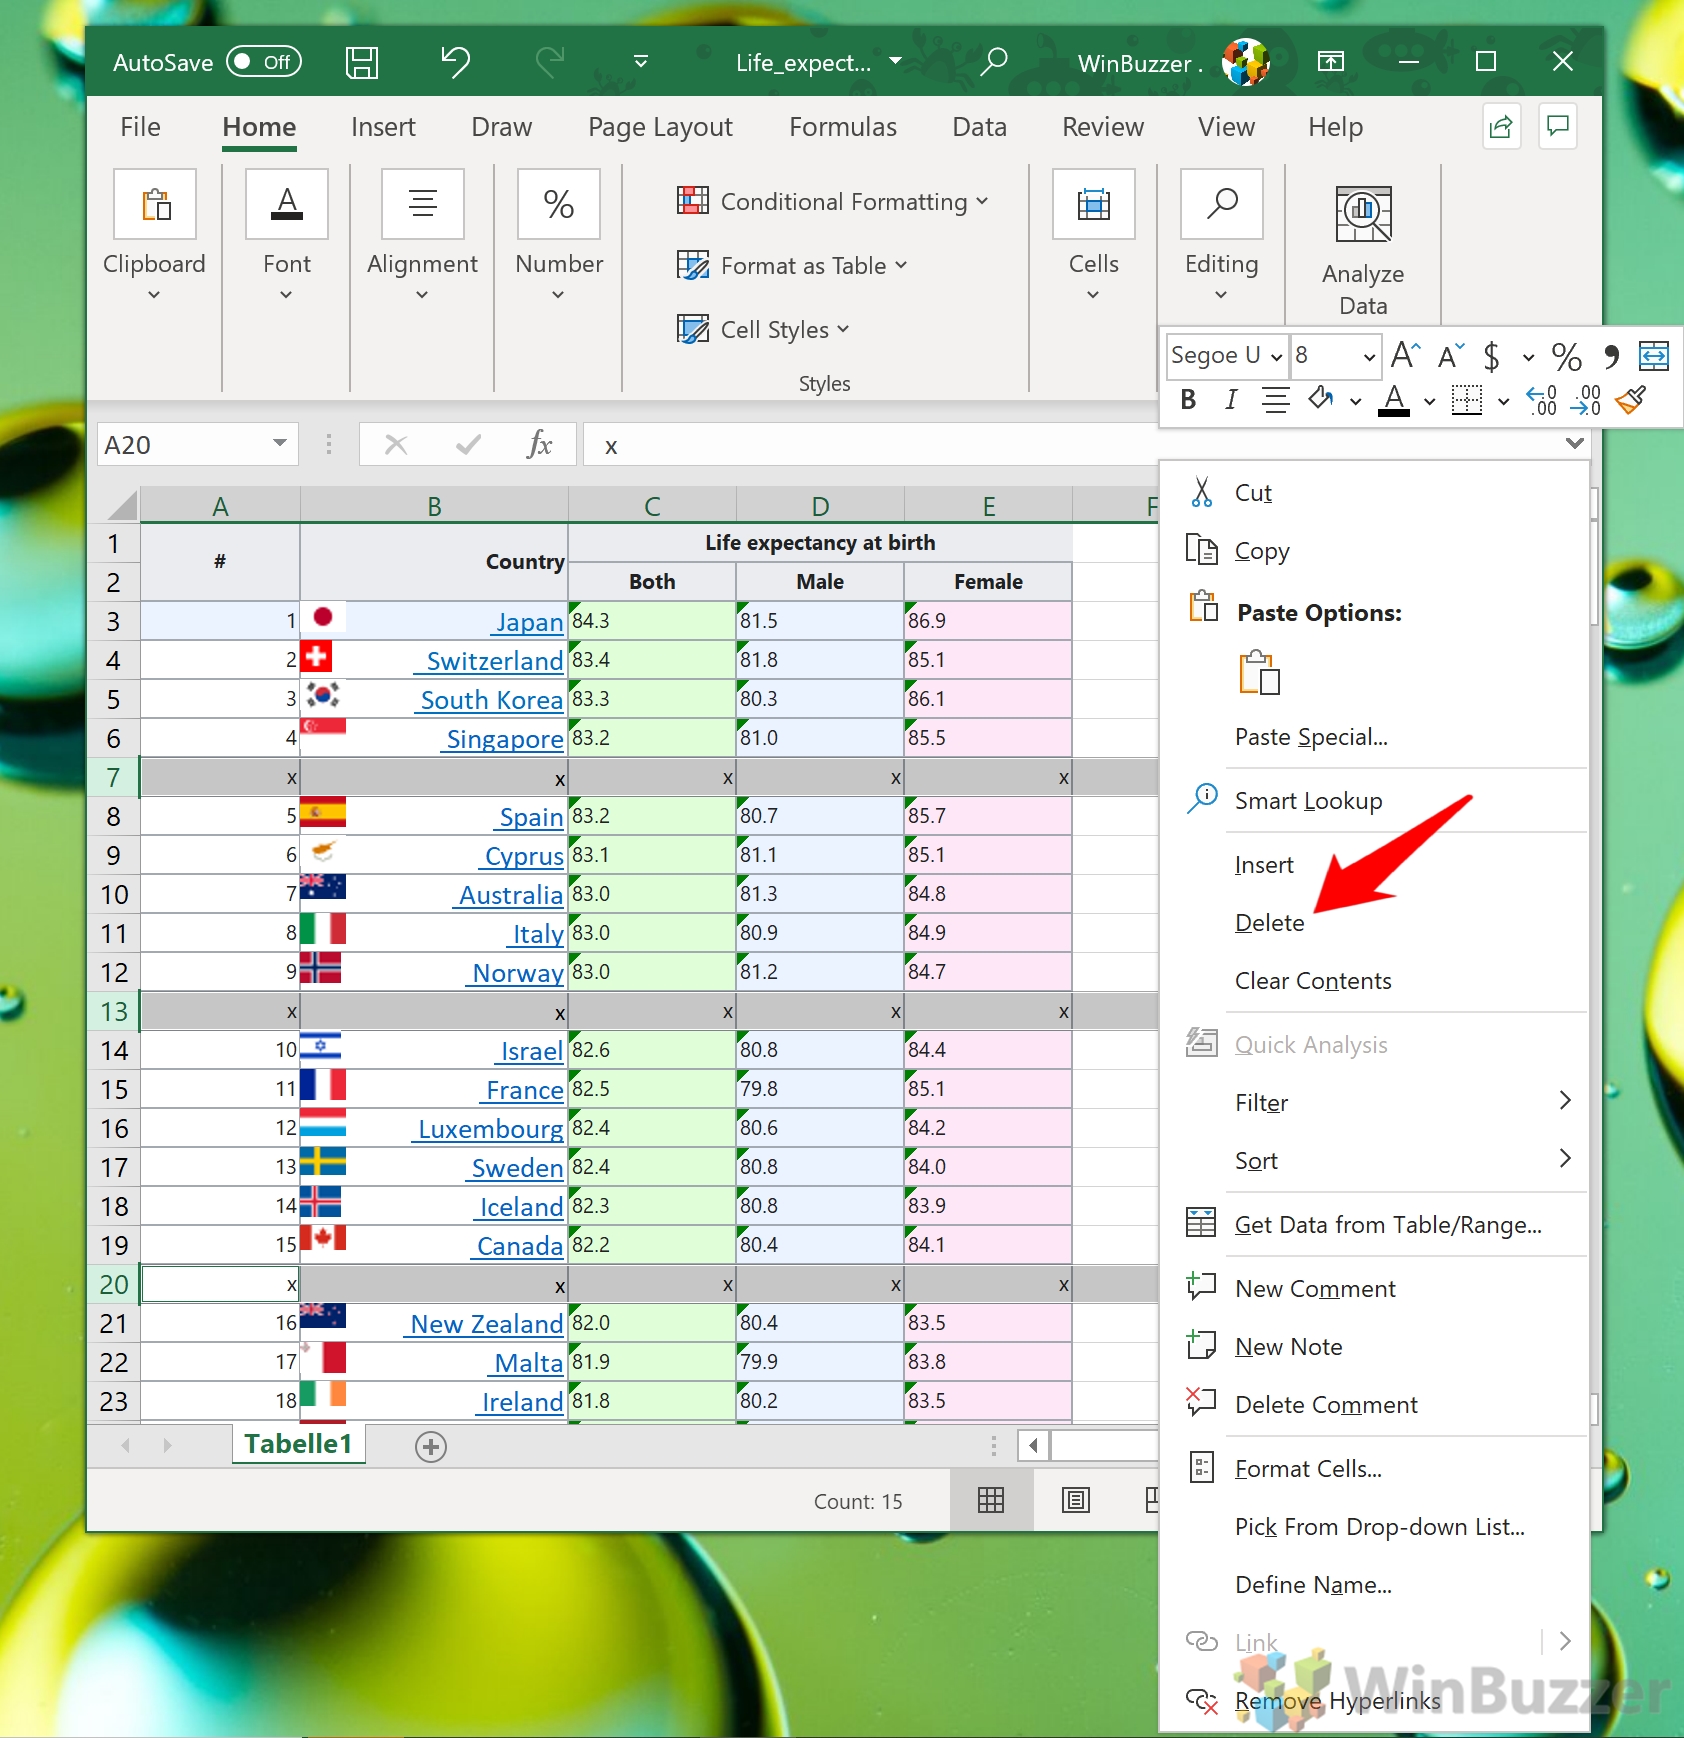Toggle Bold in mini toolbar

(1188, 400)
